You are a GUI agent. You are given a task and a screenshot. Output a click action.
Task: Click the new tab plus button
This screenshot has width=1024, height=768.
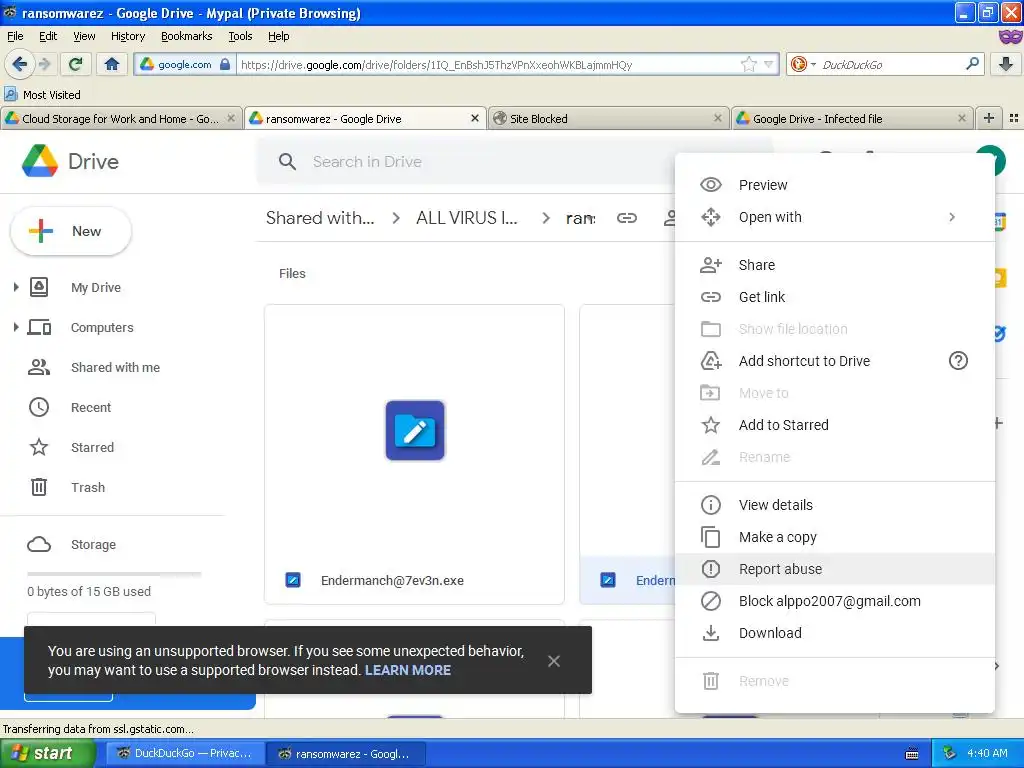click(x=989, y=118)
